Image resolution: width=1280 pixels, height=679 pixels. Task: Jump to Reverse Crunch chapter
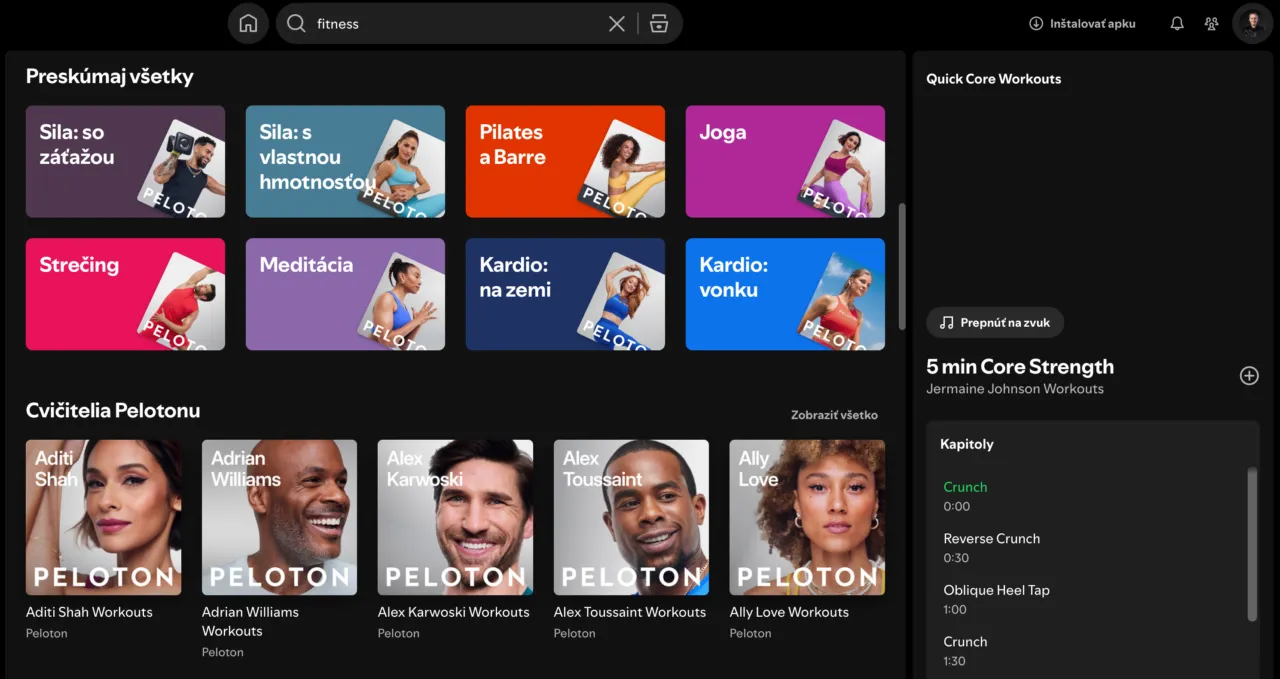(x=991, y=539)
